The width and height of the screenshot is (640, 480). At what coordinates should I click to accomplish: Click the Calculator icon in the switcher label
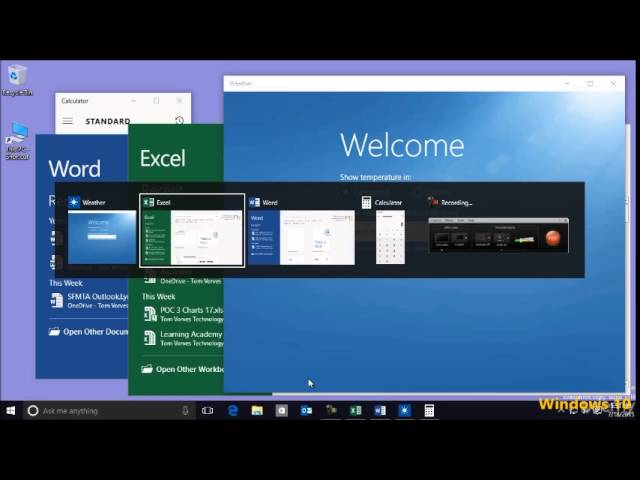pos(366,202)
